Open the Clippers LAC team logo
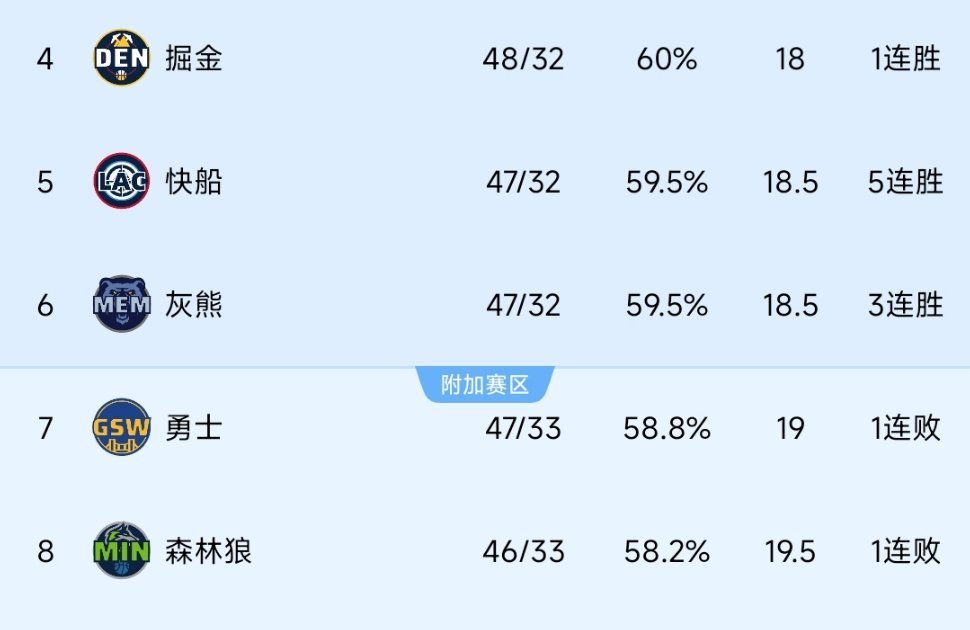The width and height of the screenshot is (970, 630). pyautogui.click(x=121, y=181)
